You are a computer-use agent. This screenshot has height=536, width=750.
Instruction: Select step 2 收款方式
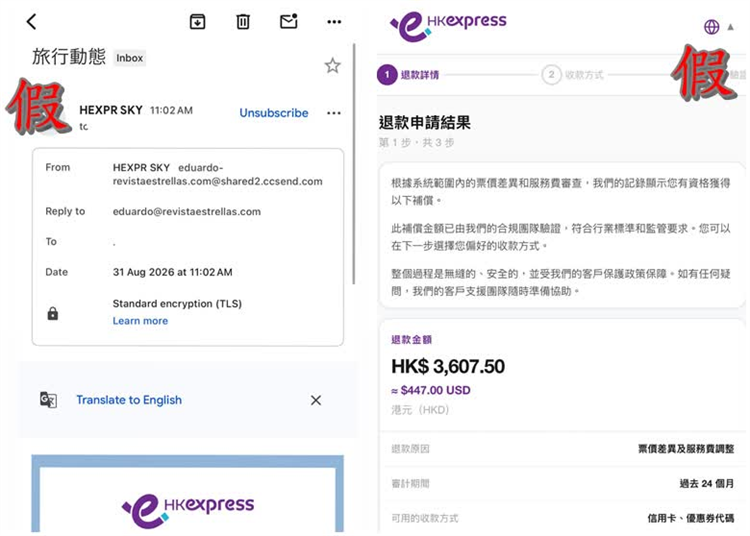point(573,75)
